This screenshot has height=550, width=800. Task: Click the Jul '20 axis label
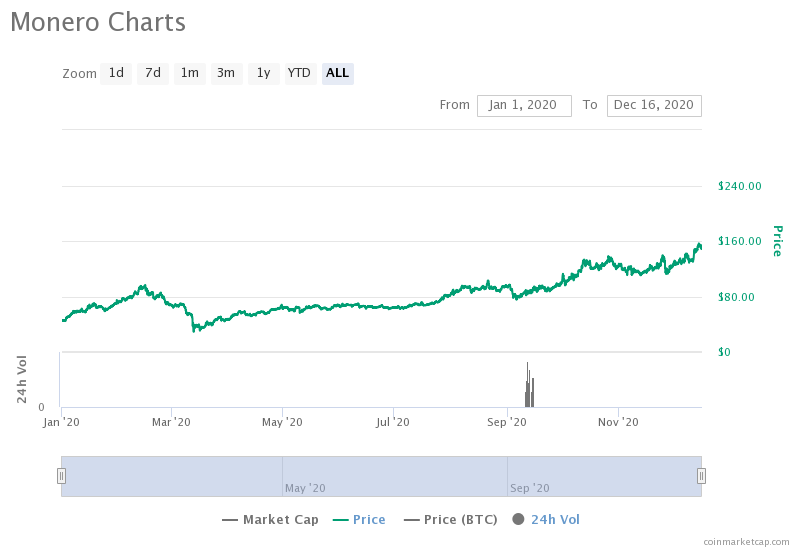392,422
